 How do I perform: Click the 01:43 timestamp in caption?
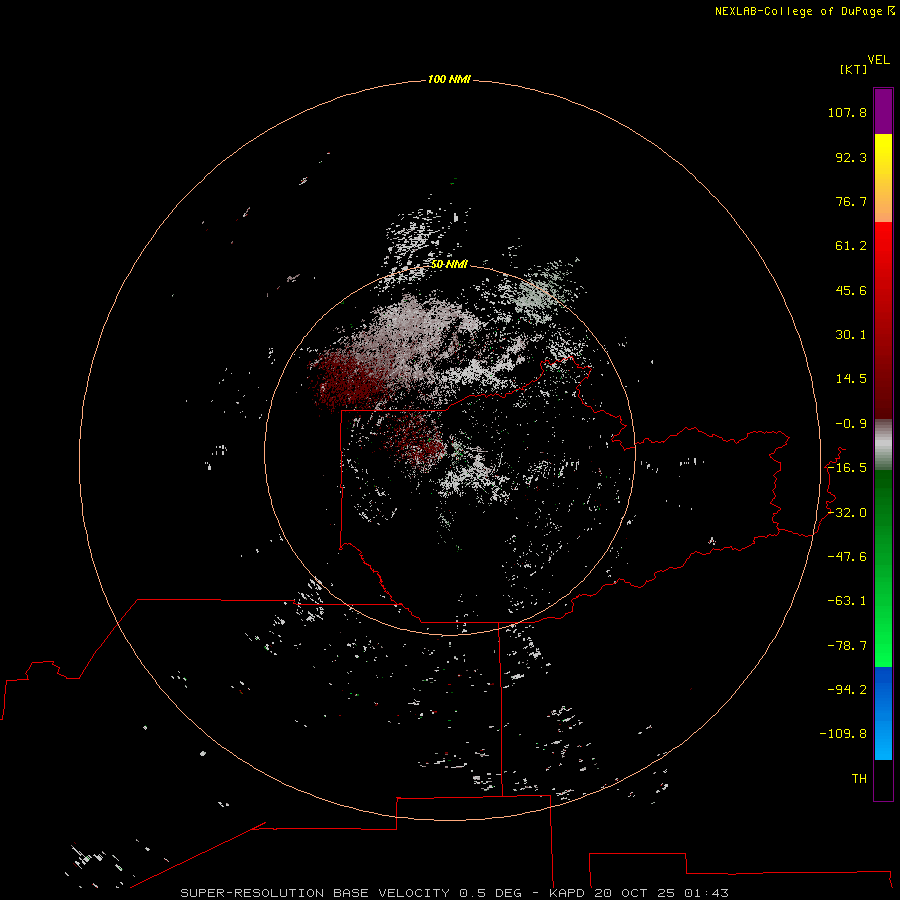coord(707,893)
